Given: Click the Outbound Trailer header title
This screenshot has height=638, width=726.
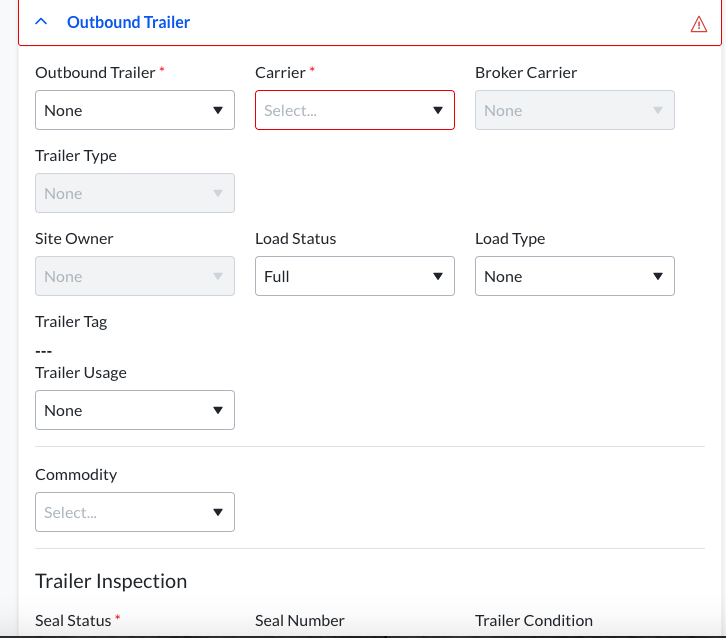Looking at the screenshot, I should tap(128, 22).
